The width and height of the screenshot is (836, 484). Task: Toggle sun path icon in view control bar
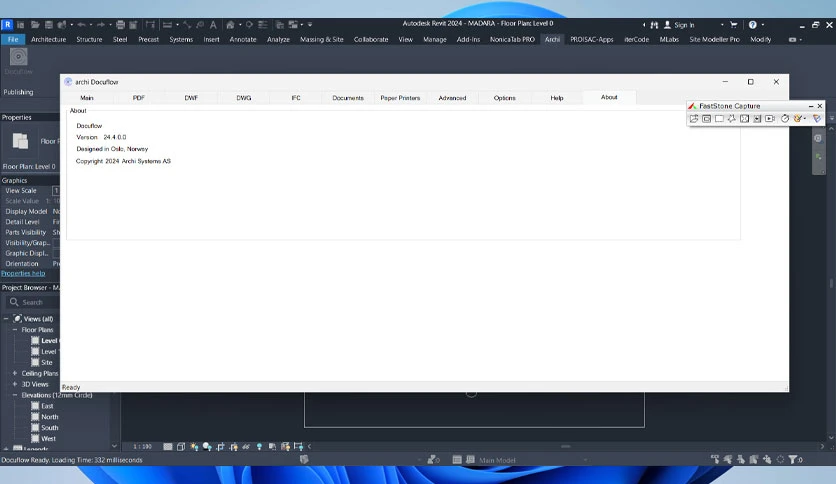[x=194, y=447]
